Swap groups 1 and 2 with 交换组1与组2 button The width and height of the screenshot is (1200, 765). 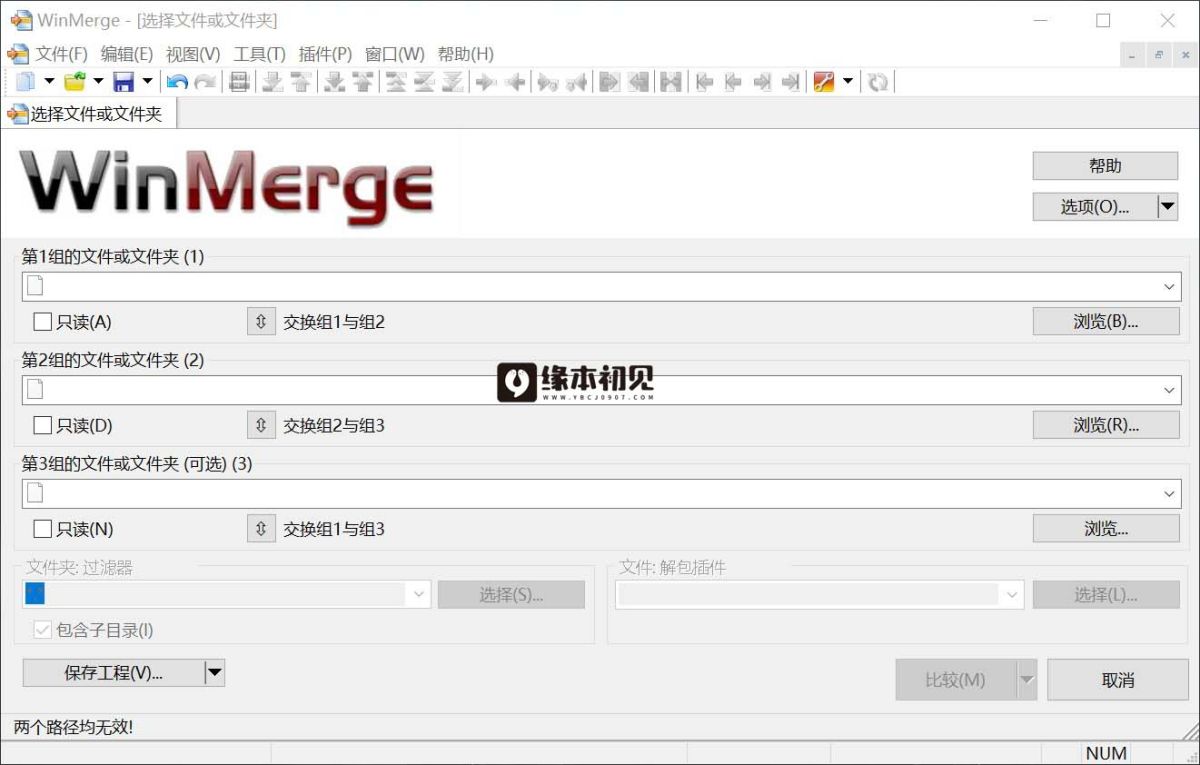tap(261, 322)
